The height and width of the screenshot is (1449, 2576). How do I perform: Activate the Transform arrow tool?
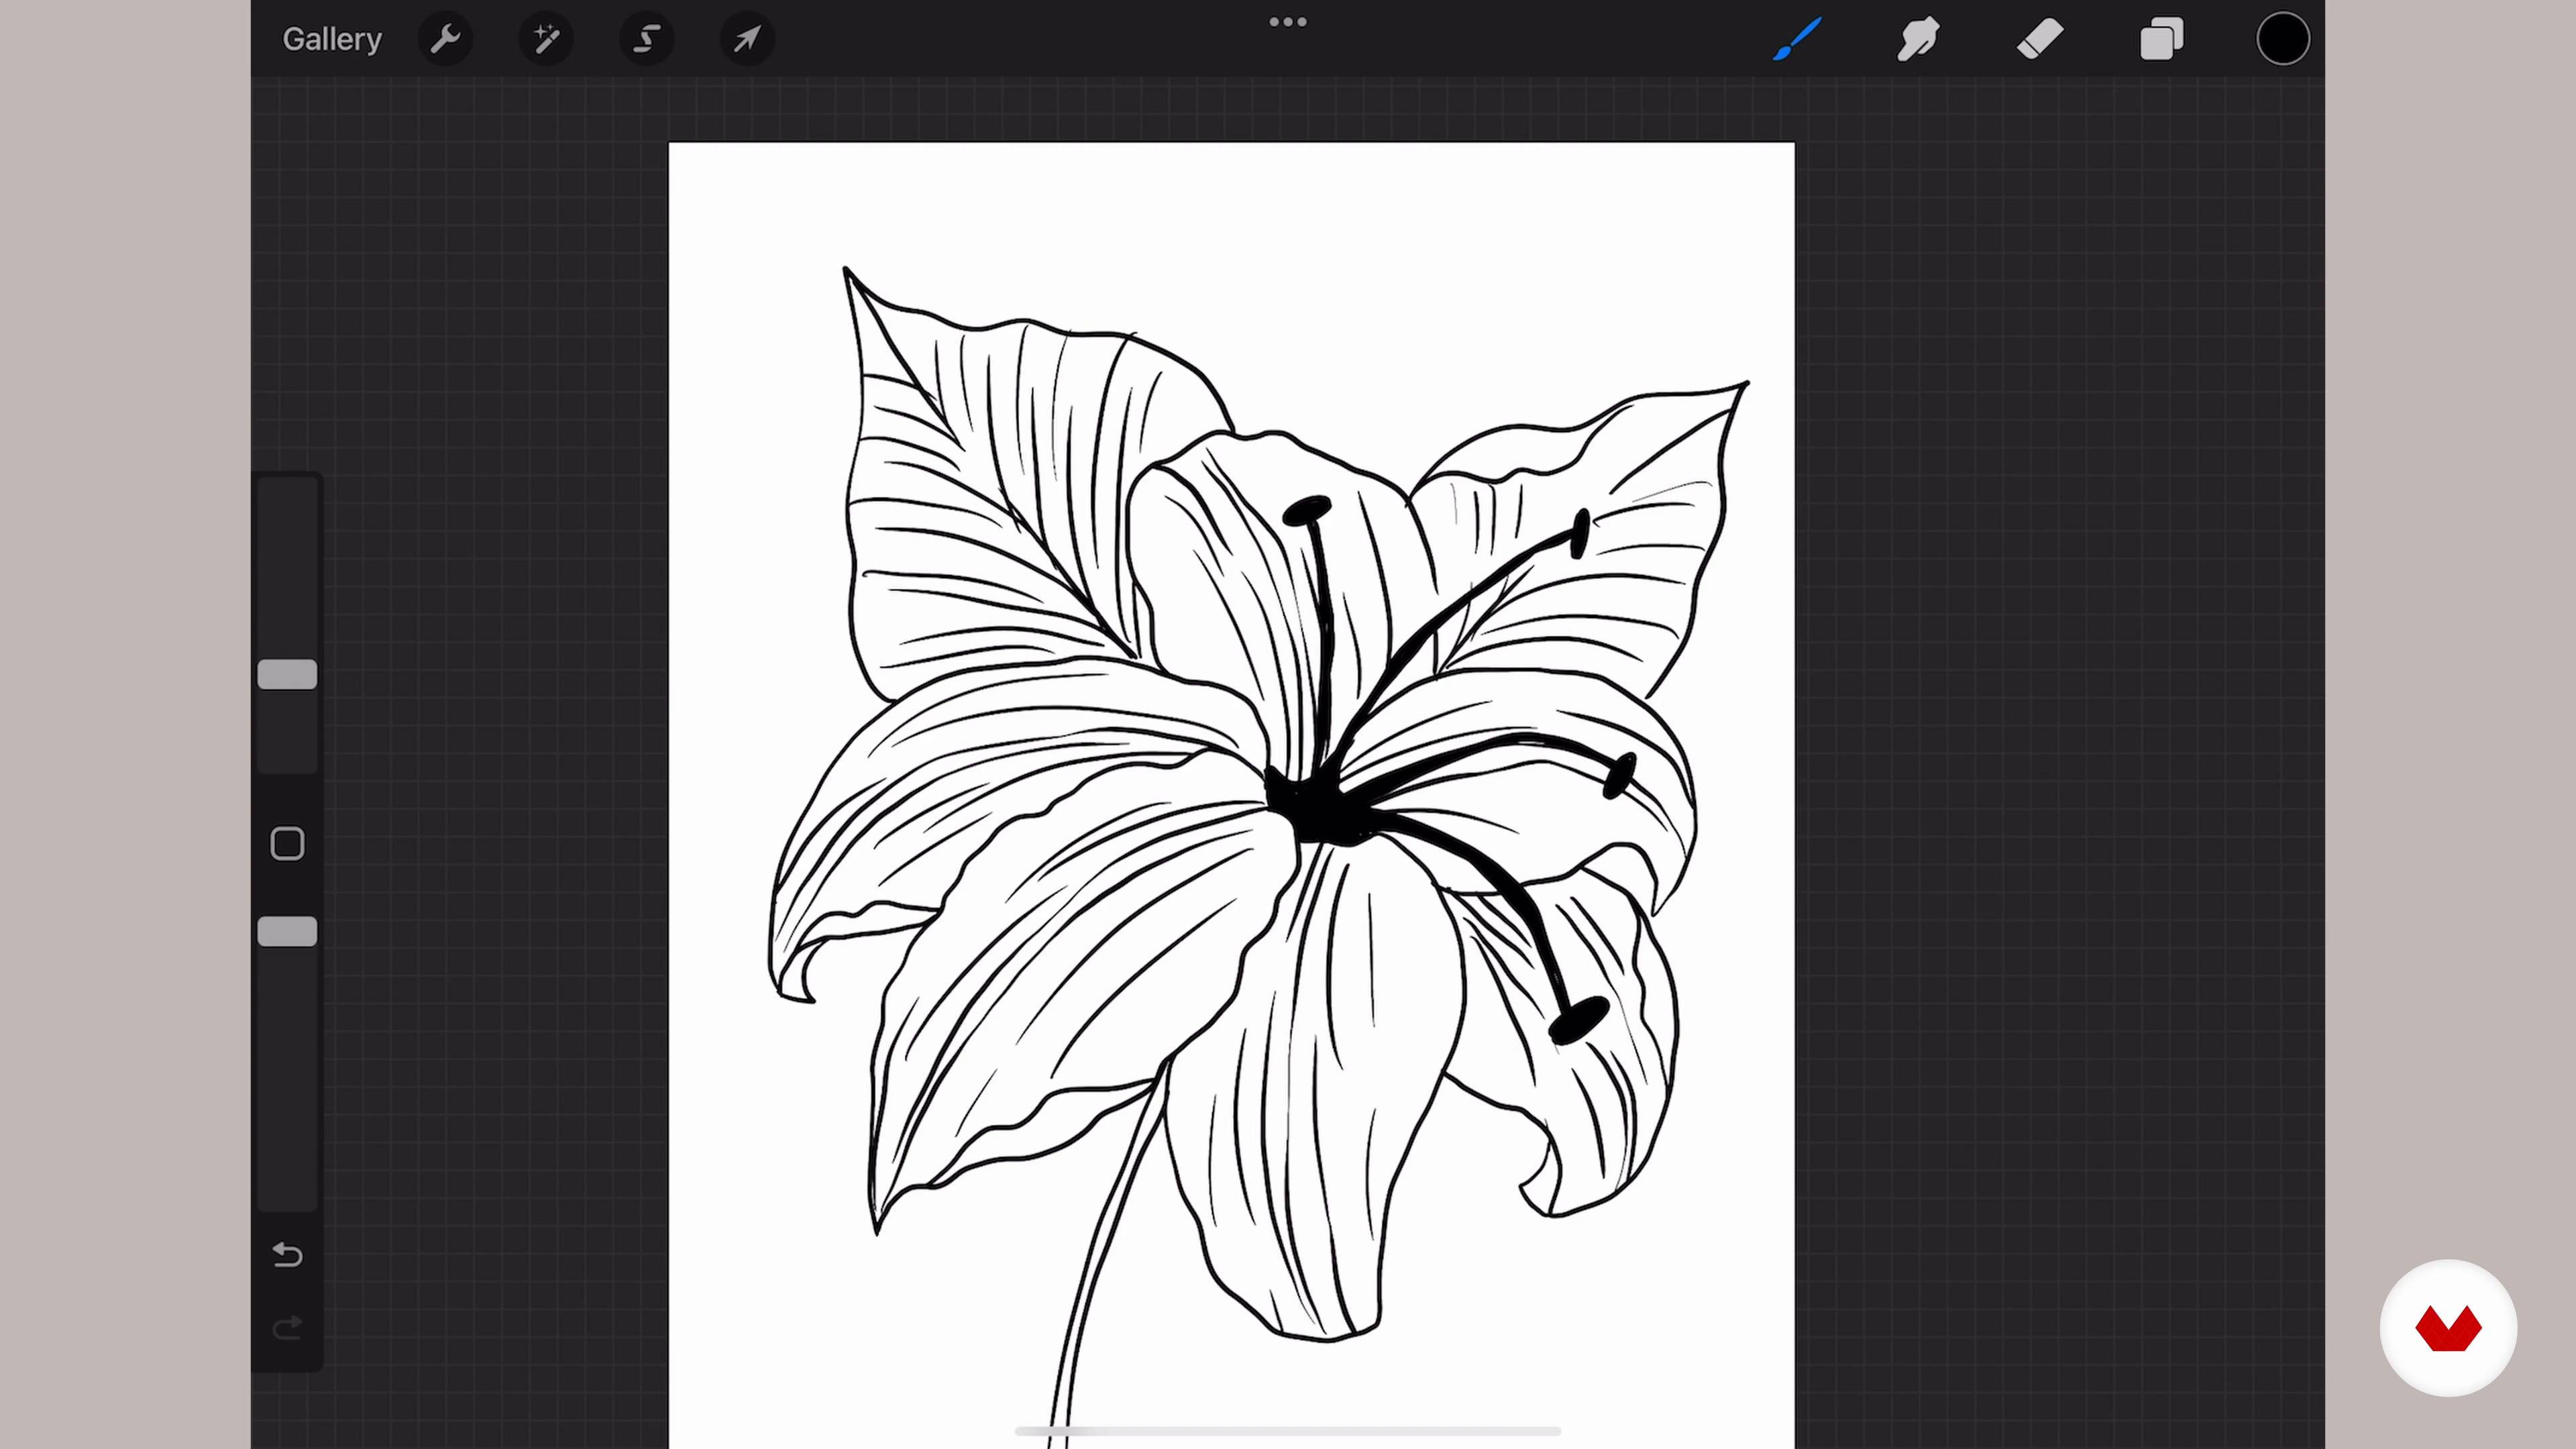[747, 39]
